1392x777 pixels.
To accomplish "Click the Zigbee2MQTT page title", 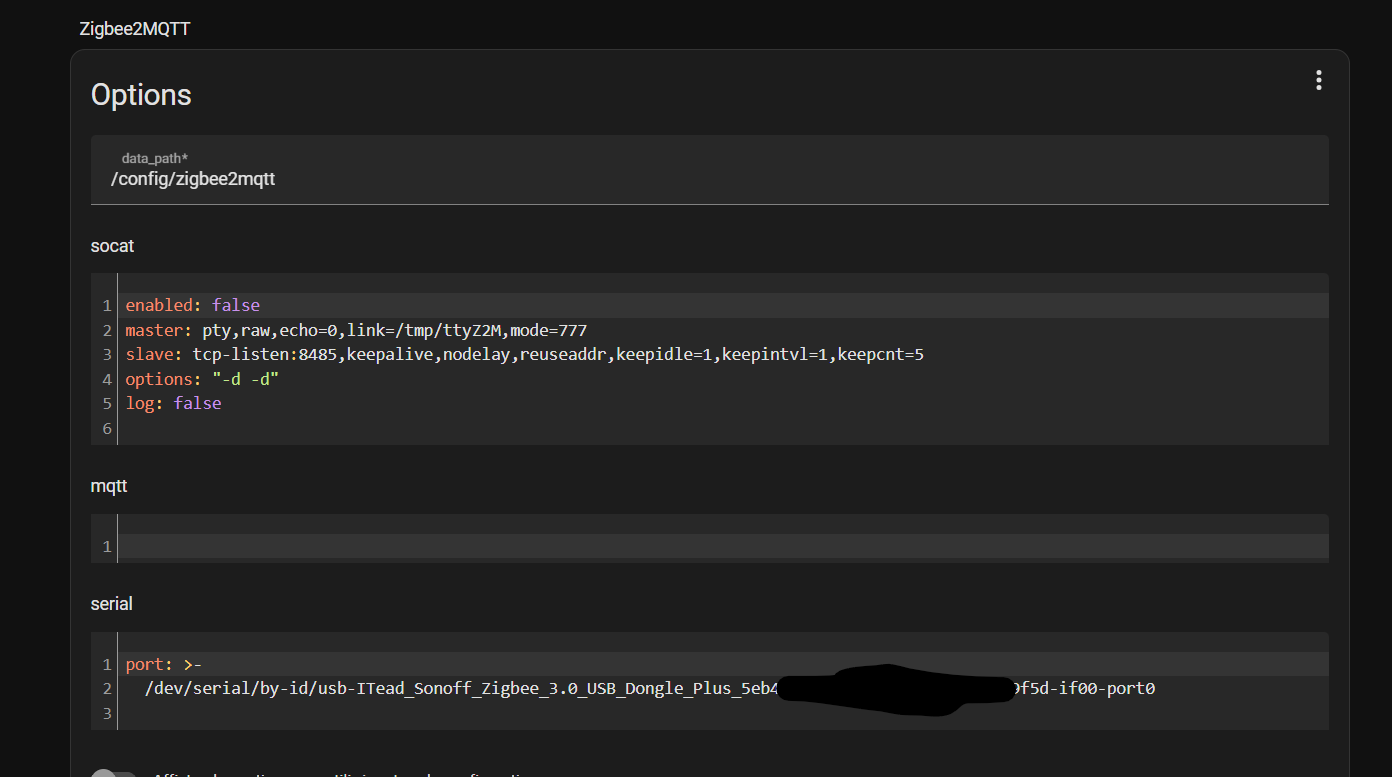I will tap(134, 29).
